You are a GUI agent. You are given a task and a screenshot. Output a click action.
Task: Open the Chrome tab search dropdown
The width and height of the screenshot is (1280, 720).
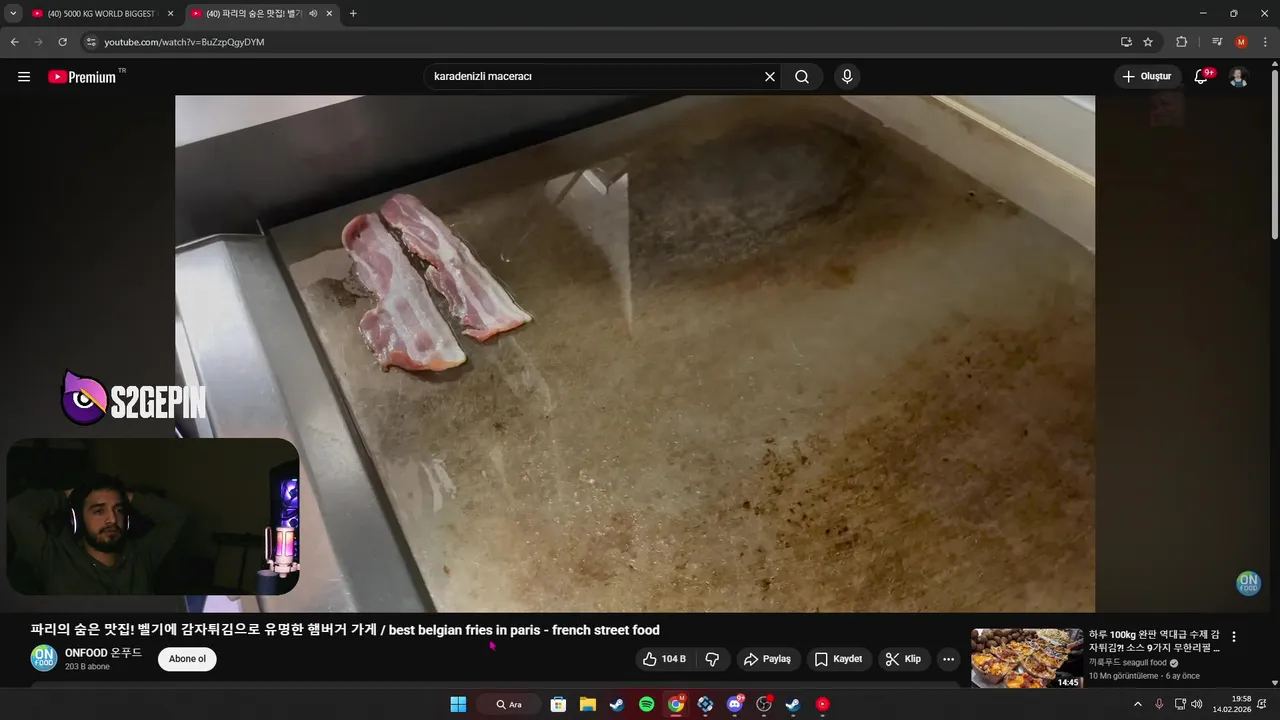(x=13, y=14)
